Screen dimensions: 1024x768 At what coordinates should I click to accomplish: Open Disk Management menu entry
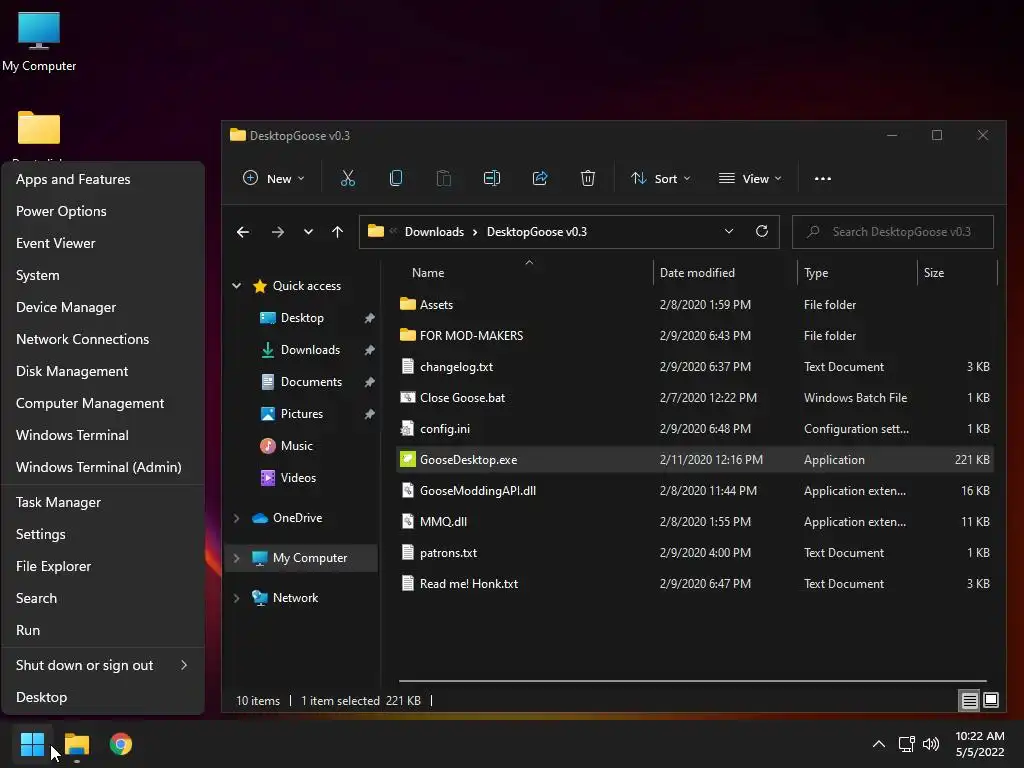click(x=103, y=371)
